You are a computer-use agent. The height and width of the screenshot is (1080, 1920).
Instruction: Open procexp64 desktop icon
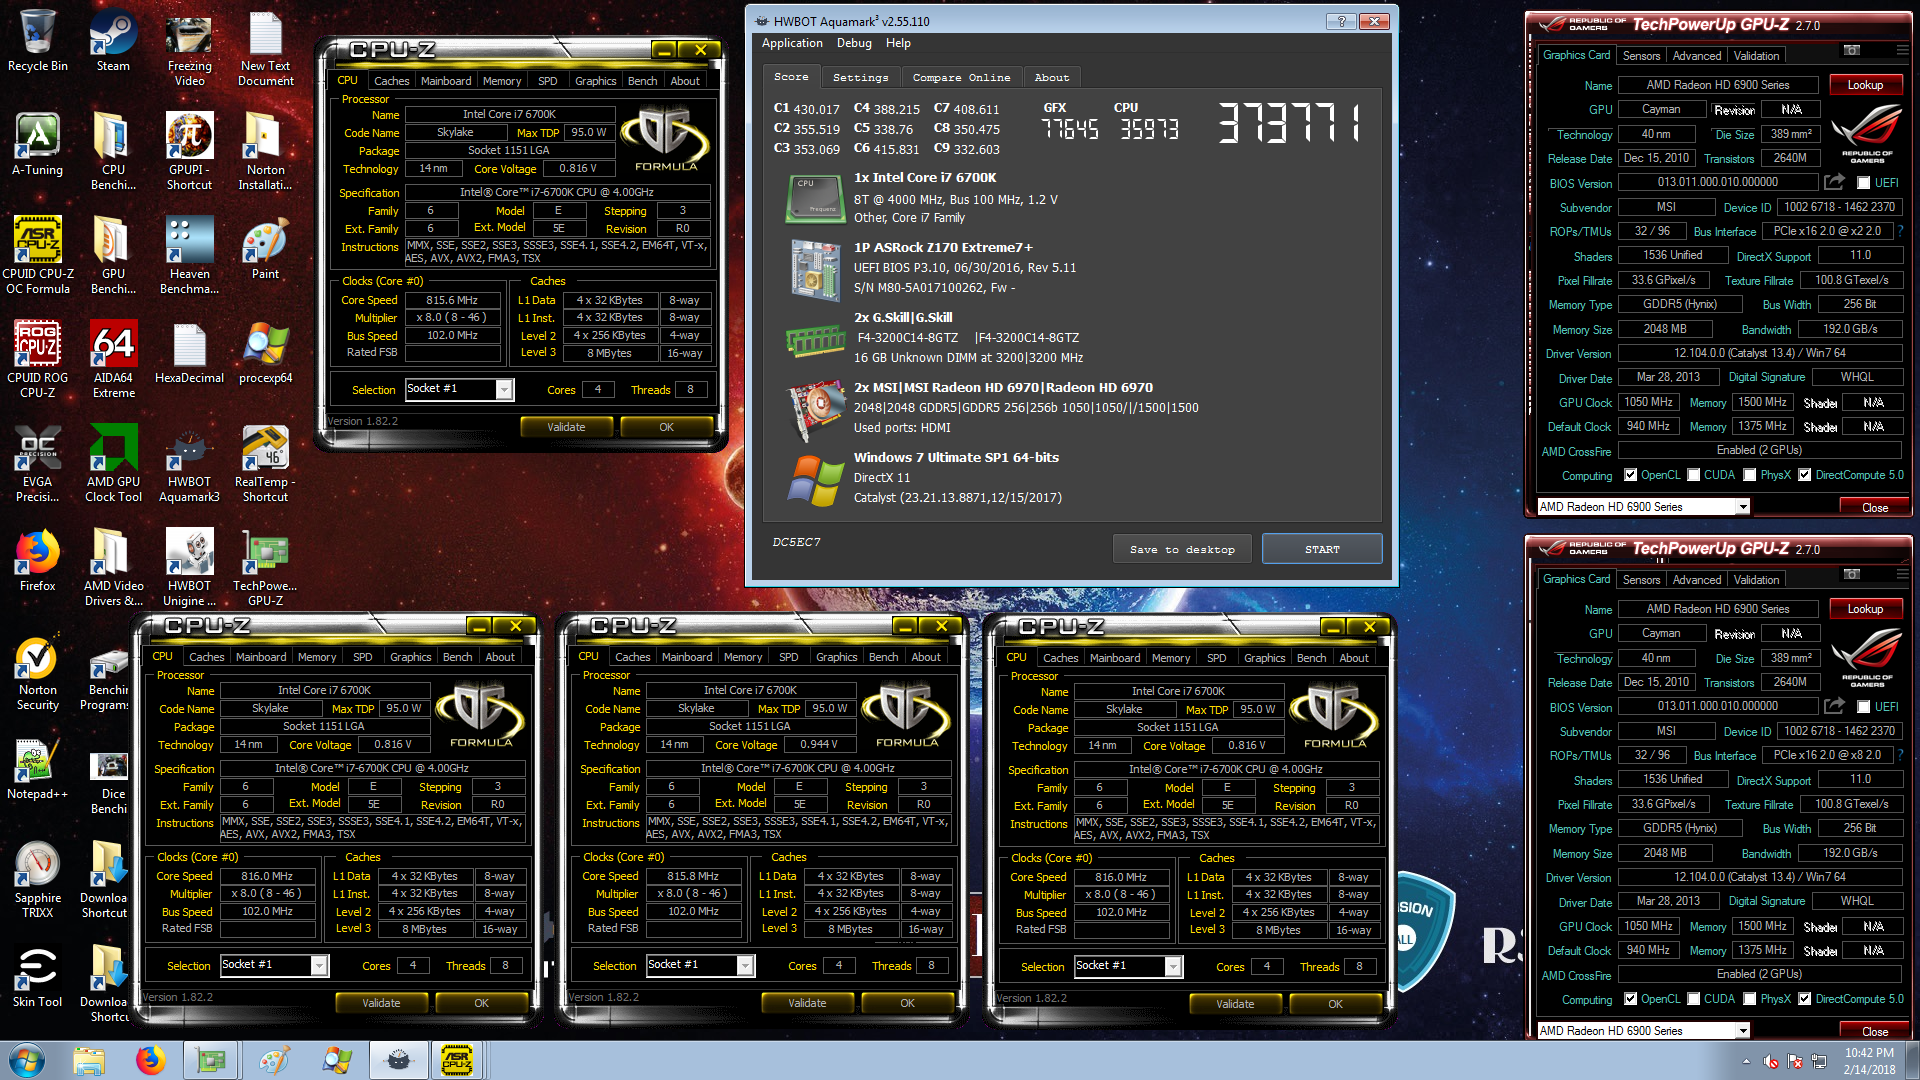pos(265,353)
